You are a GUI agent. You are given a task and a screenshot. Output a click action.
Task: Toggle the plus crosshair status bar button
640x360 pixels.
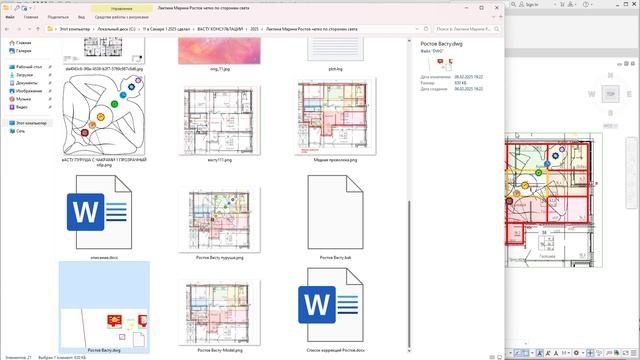[590, 353]
